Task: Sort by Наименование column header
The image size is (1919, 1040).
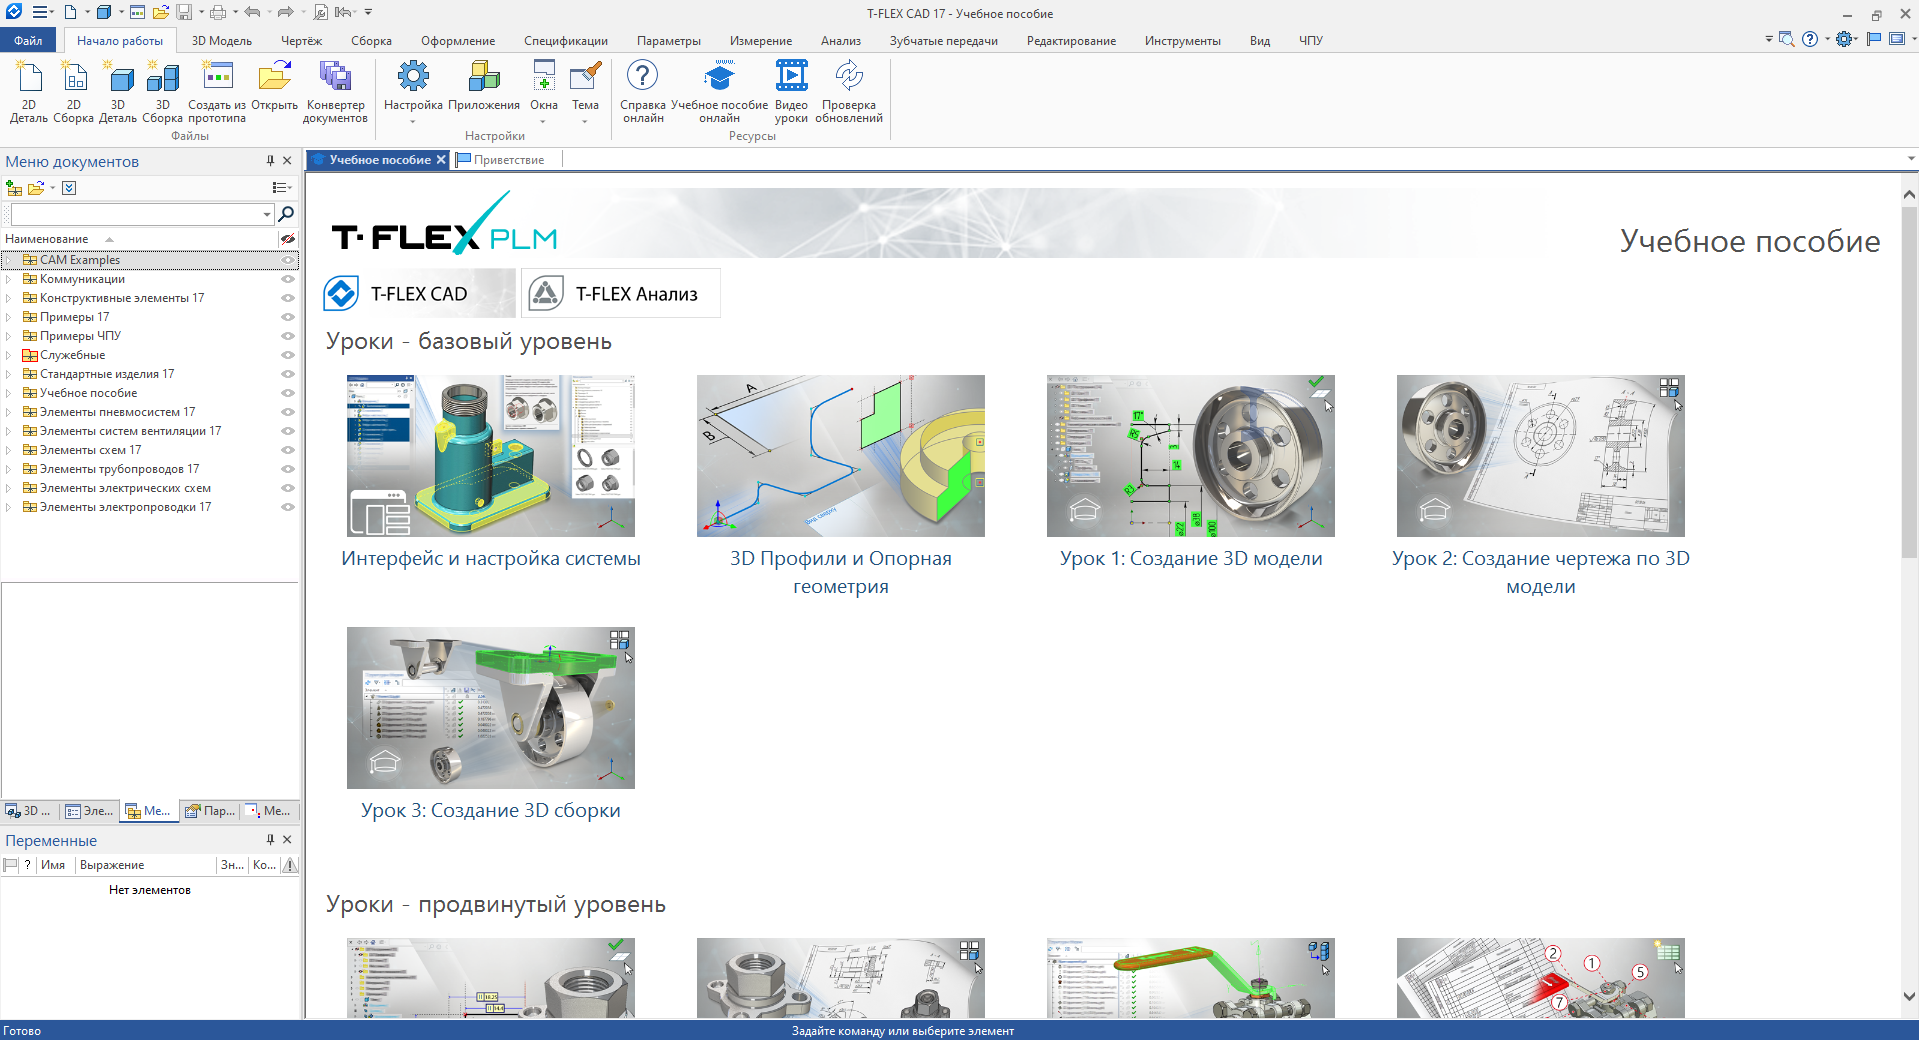Action: click(47, 239)
